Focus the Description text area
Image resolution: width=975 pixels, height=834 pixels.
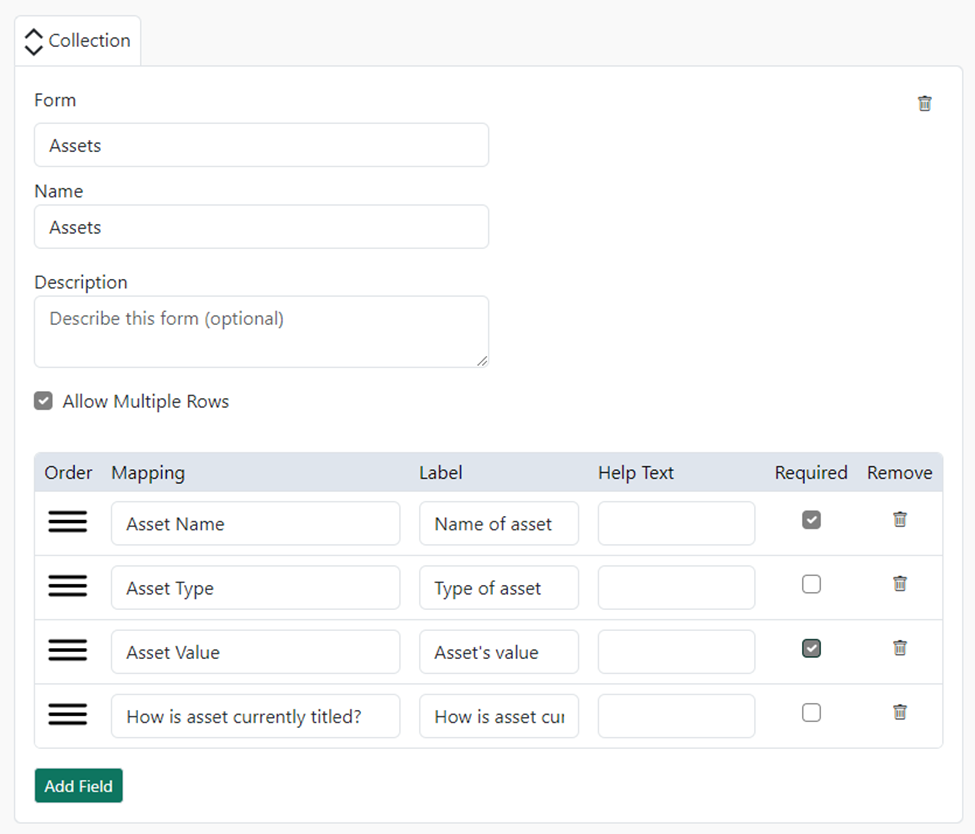point(261,331)
